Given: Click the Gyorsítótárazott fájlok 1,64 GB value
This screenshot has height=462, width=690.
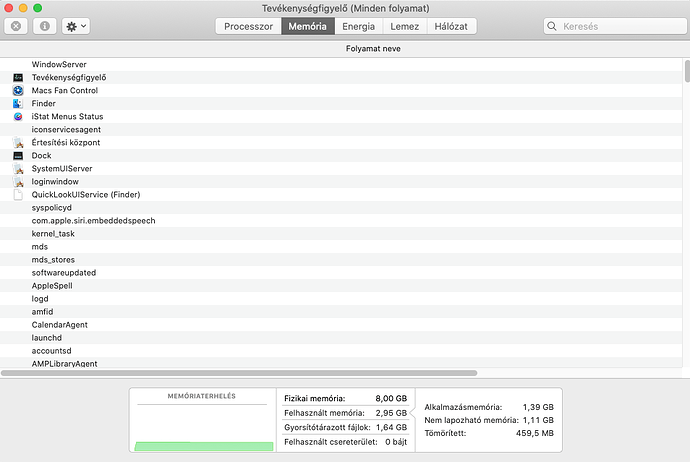Looking at the screenshot, I should click(391, 428).
